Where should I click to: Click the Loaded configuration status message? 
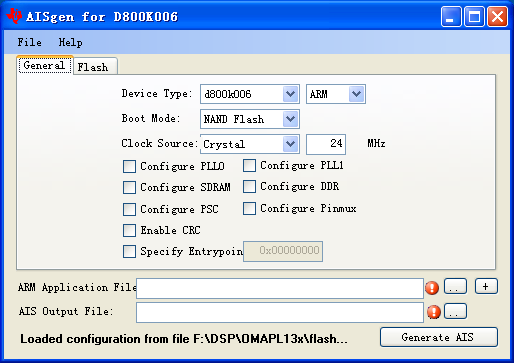coord(184,339)
